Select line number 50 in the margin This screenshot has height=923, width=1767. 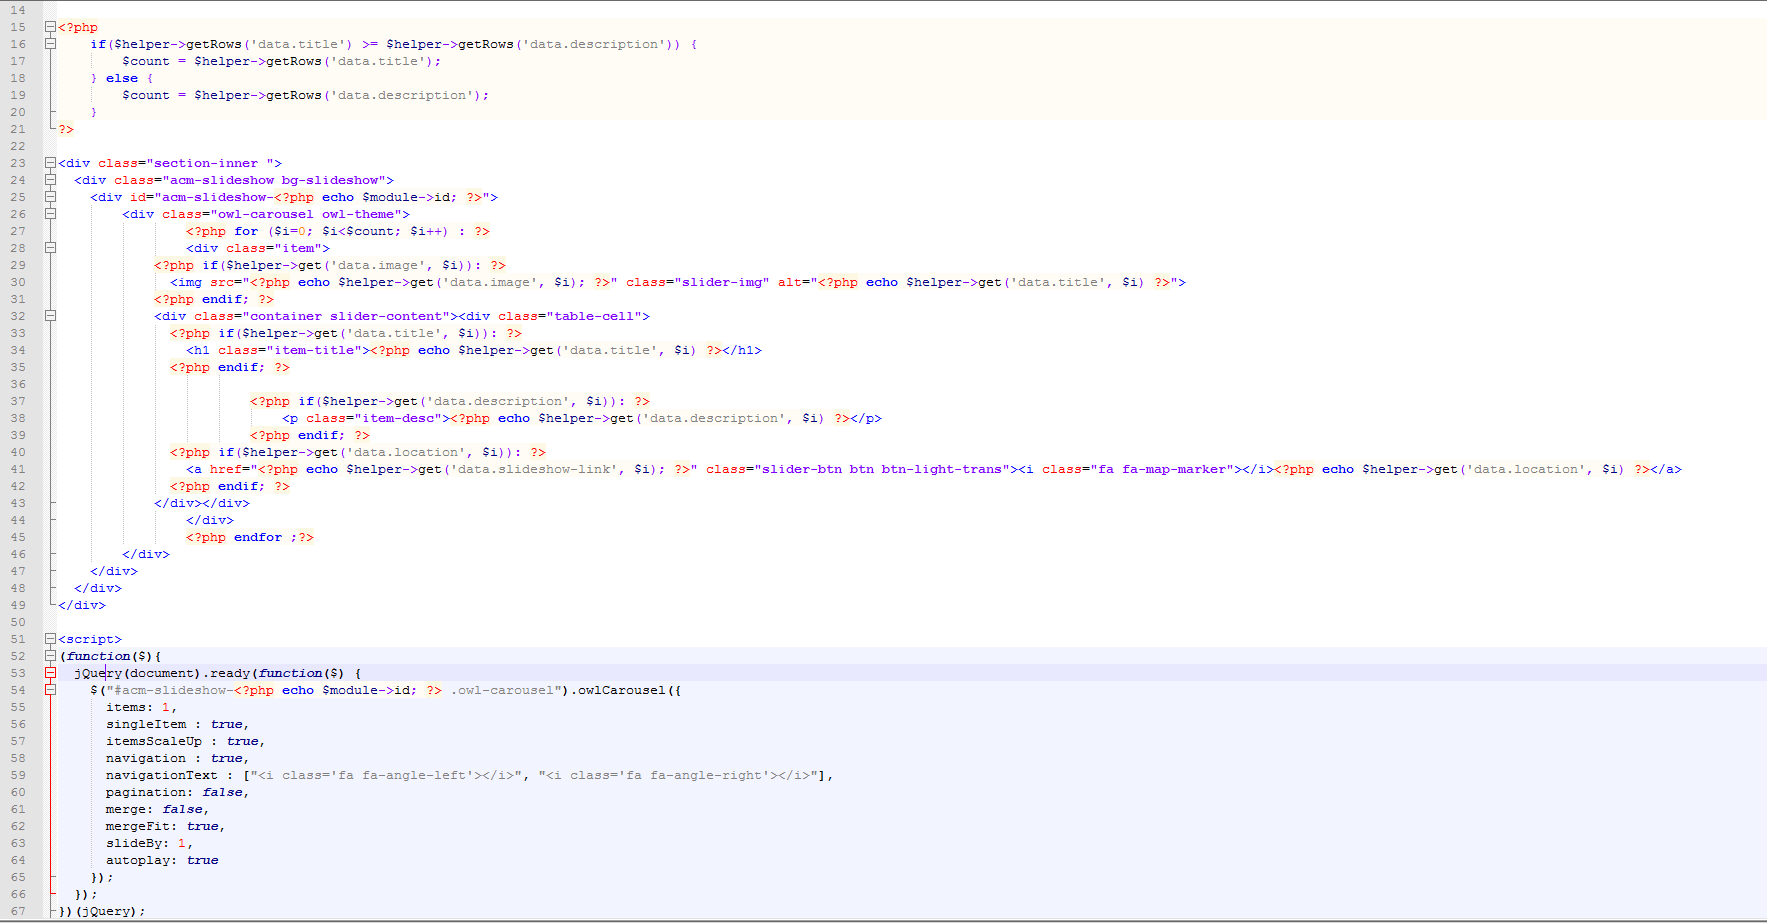[x=18, y=622]
